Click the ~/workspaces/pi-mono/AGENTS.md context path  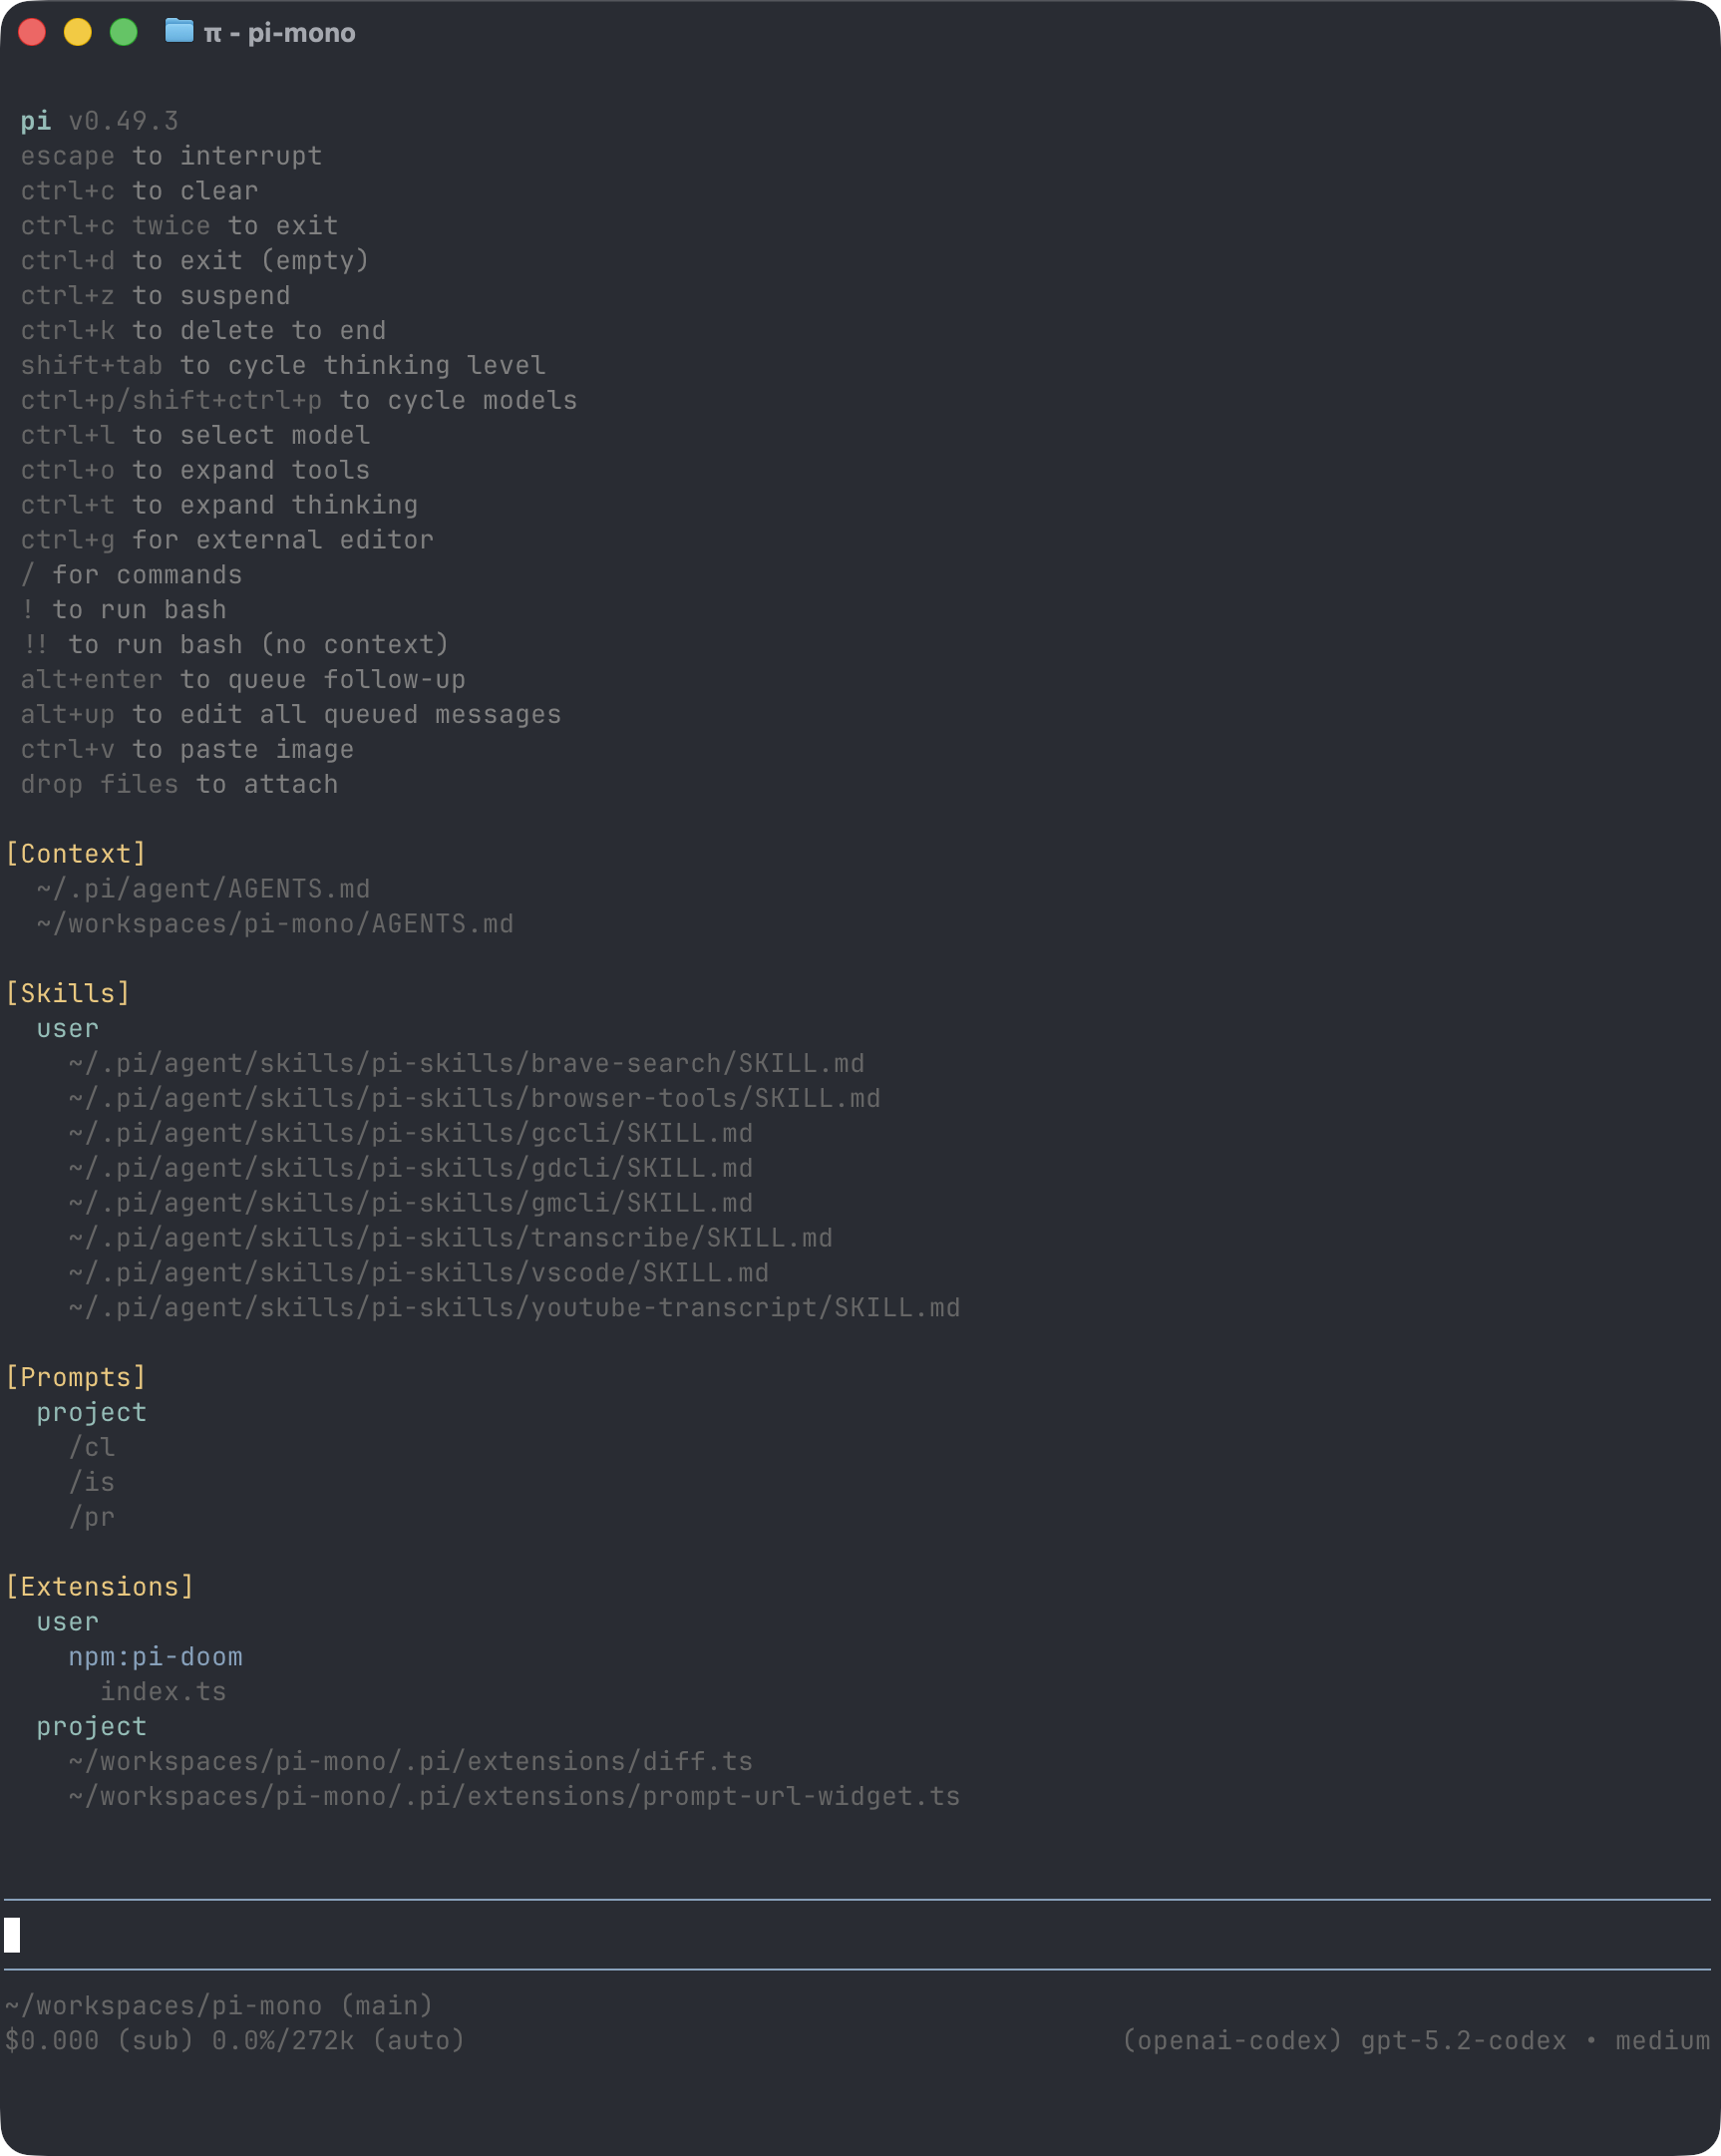(275, 923)
